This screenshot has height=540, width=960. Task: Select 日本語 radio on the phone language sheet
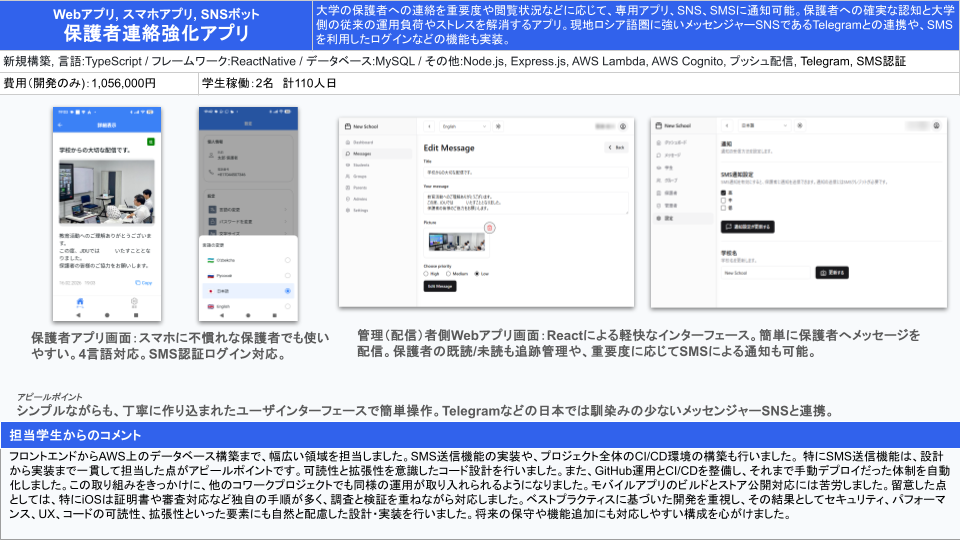tap(288, 291)
